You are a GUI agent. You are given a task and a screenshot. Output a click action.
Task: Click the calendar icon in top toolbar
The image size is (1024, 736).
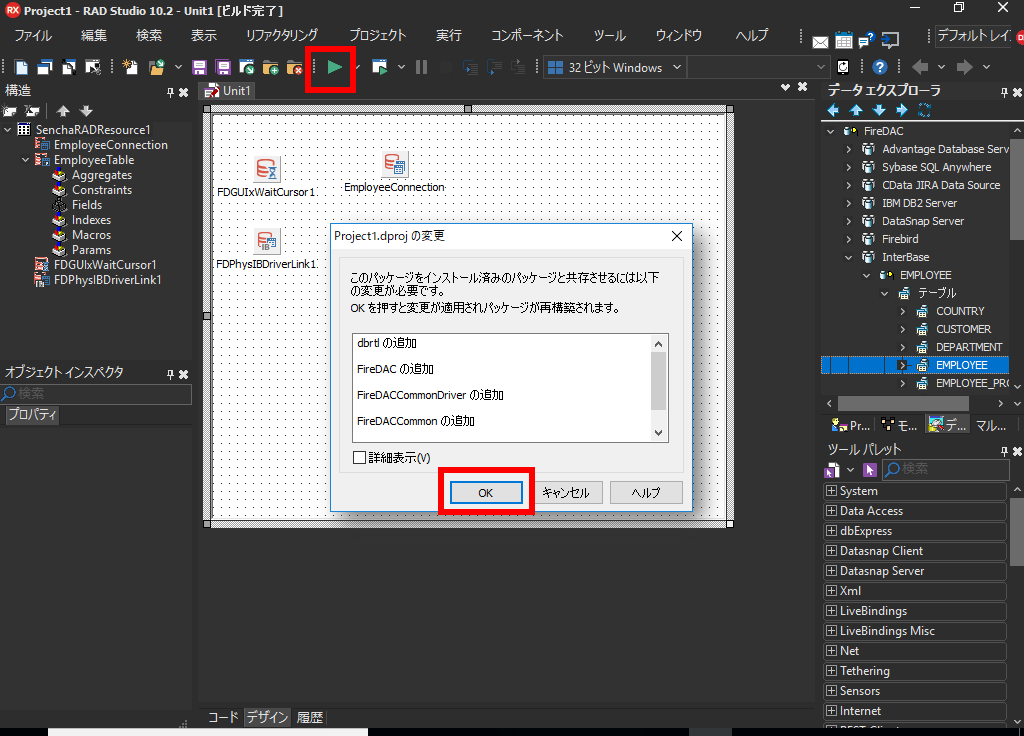click(x=844, y=41)
